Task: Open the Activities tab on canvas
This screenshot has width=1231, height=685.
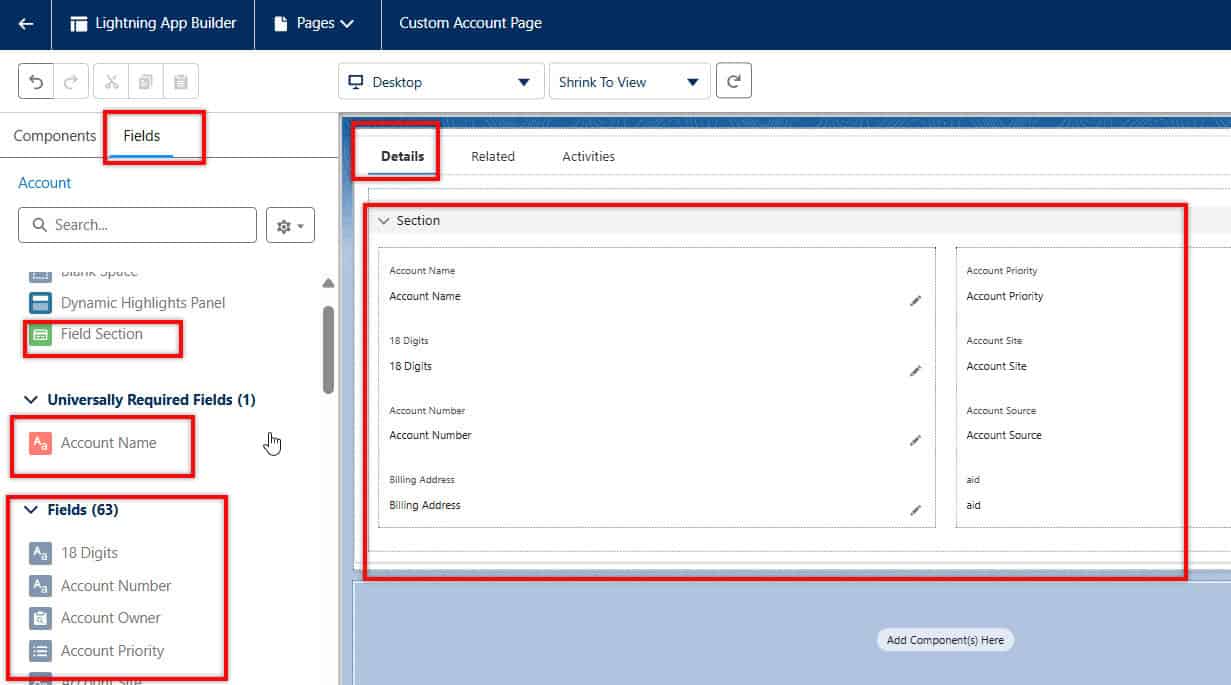Action: point(589,157)
